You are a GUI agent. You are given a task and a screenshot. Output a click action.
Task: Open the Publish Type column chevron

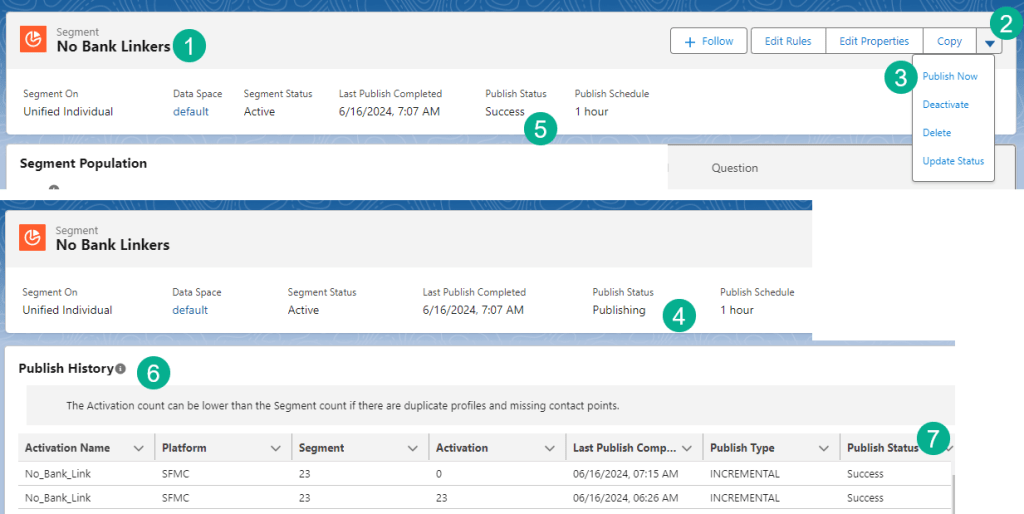pyautogui.click(x=824, y=448)
